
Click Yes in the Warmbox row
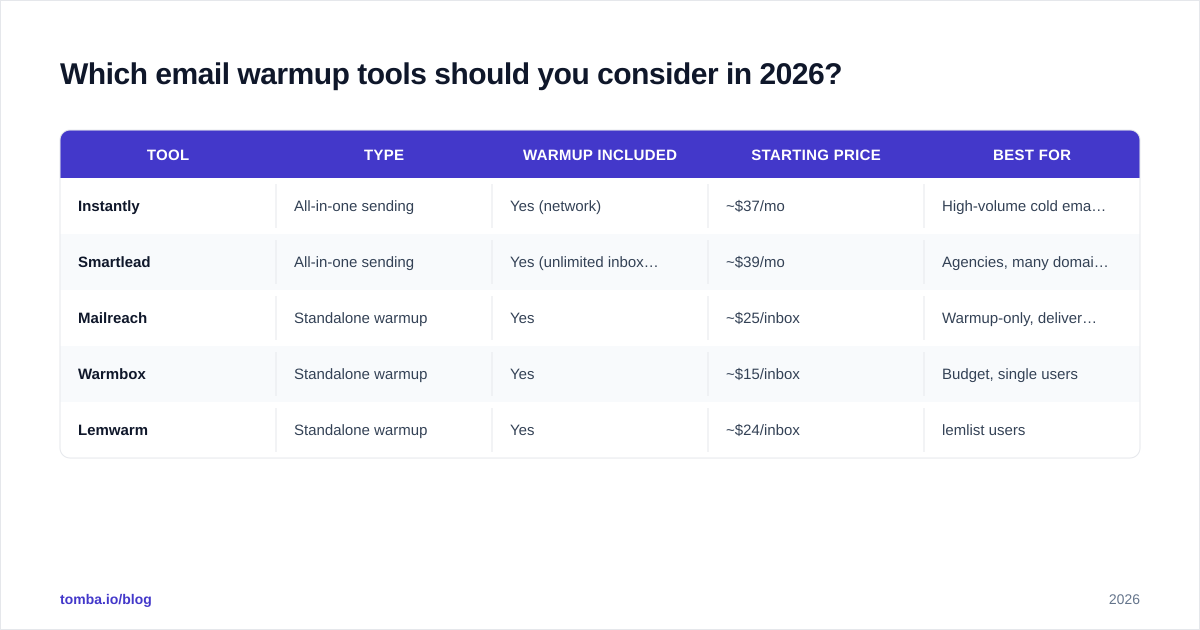(x=522, y=374)
